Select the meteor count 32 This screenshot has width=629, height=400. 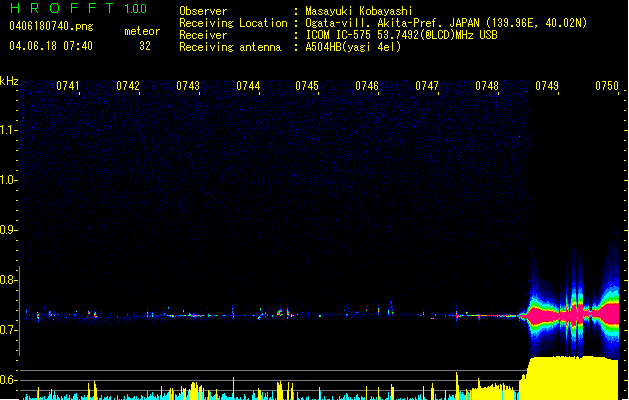coord(145,46)
